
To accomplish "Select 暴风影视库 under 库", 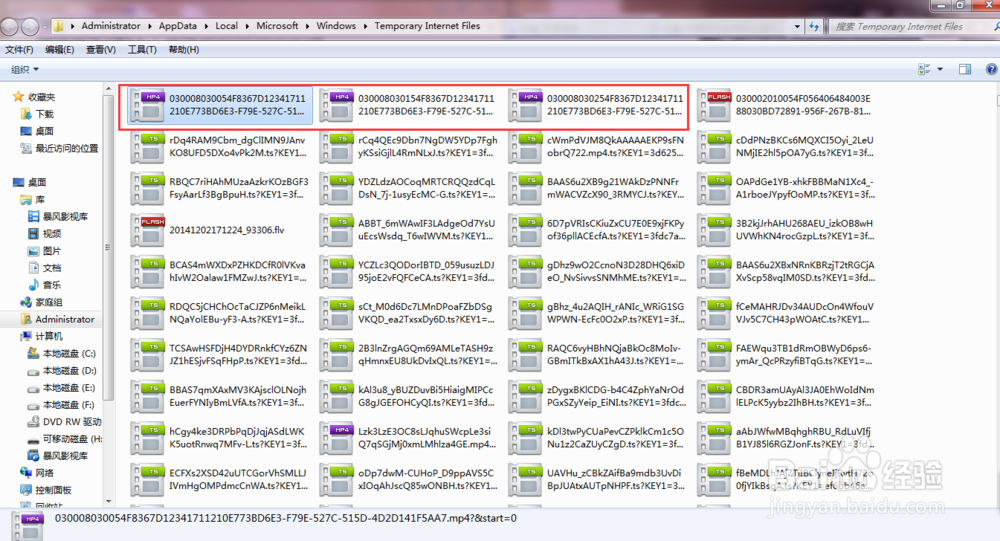I will tap(58, 217).
